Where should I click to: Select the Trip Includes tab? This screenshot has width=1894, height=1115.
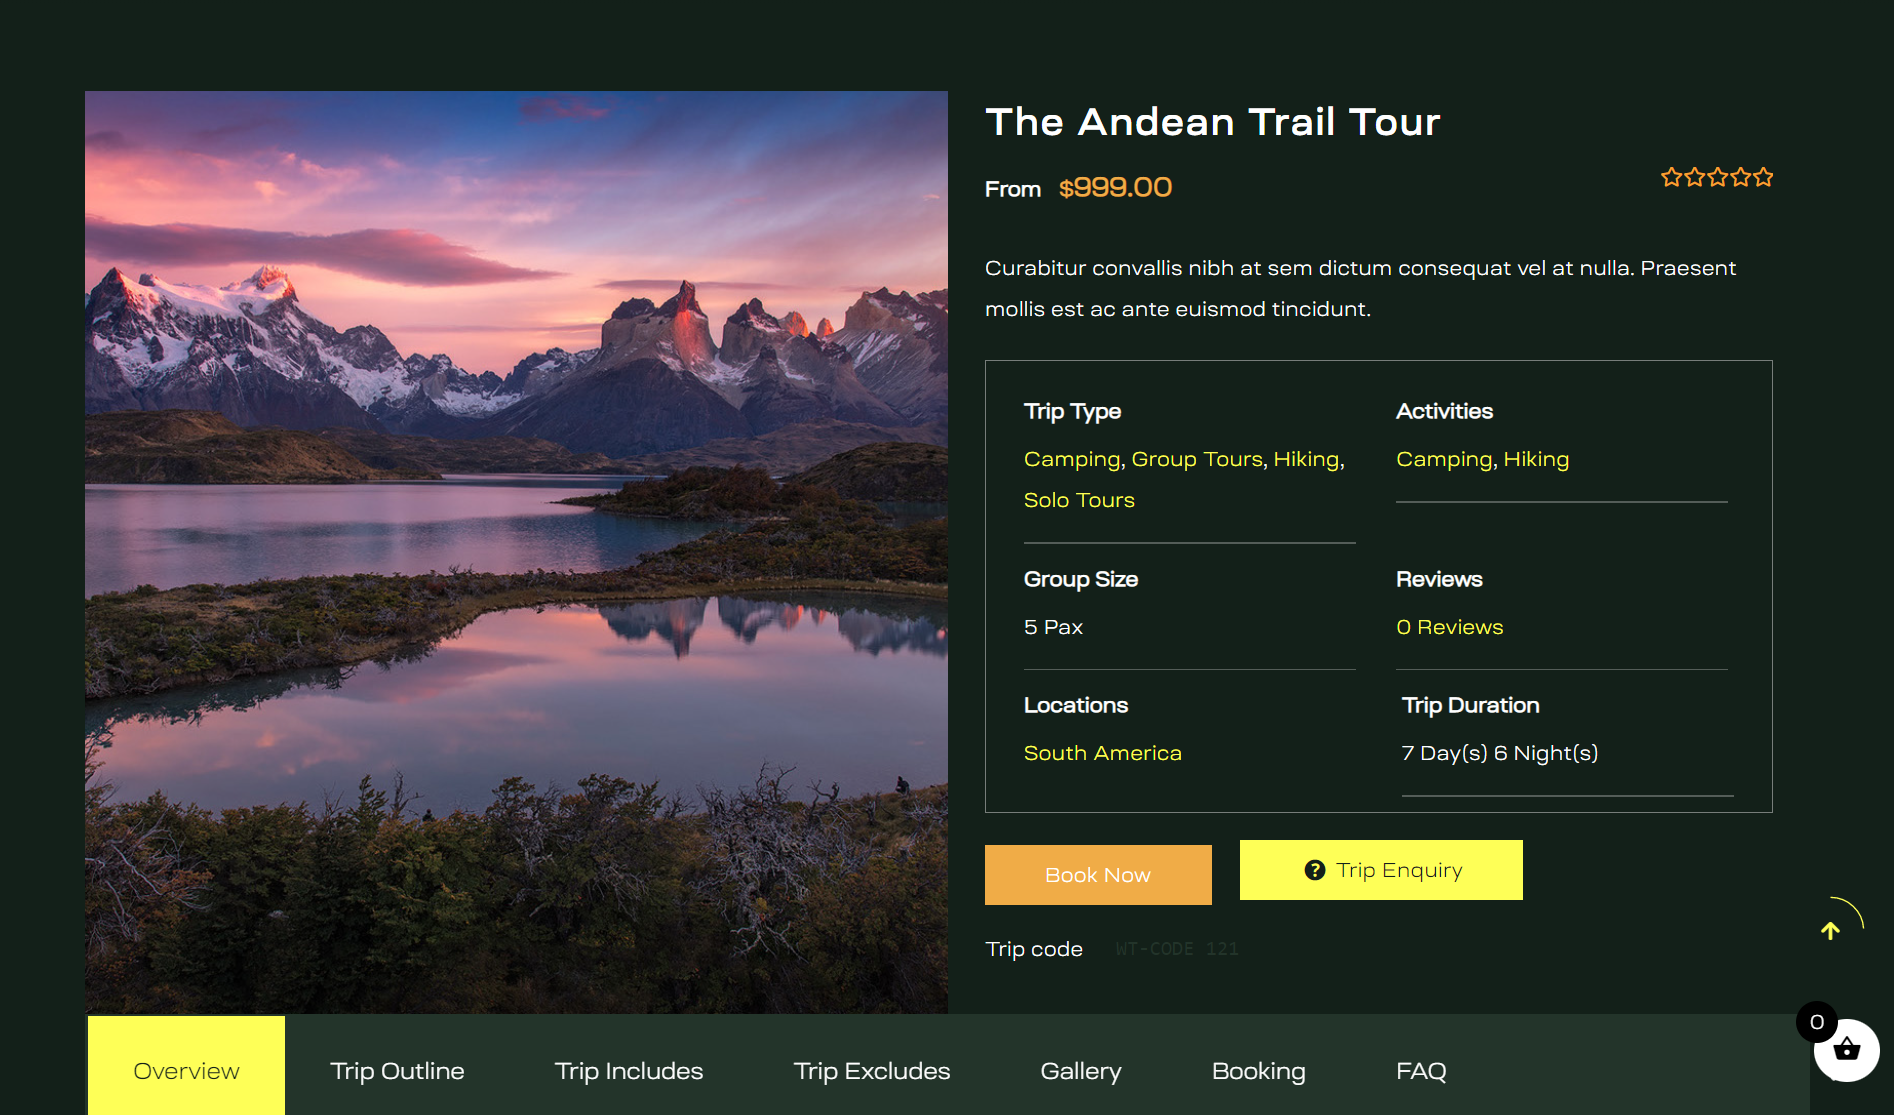[629, 1071]
